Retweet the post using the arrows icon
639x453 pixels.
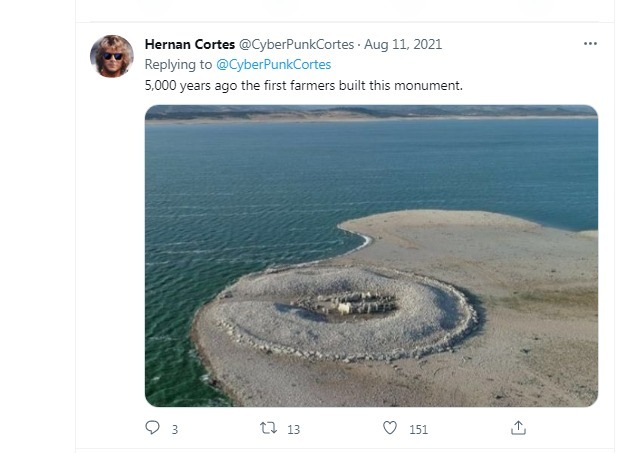tap(267, 428)
